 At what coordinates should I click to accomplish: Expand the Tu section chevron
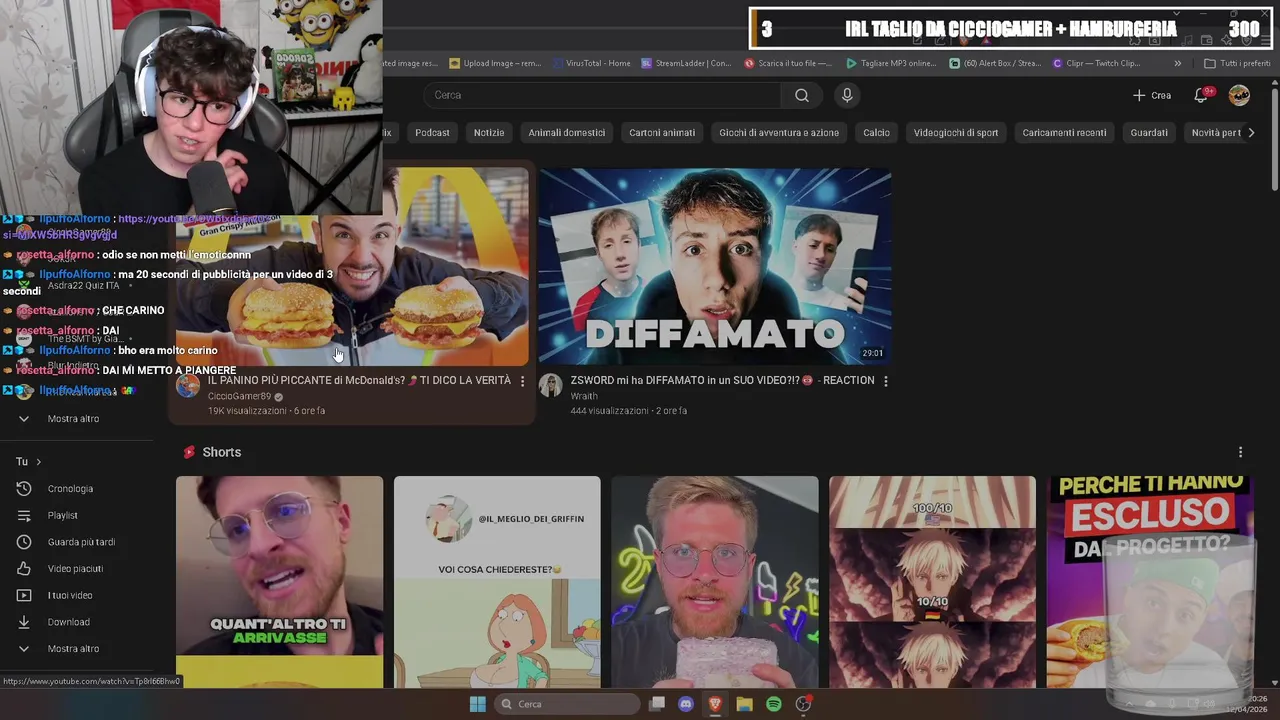click(x=38, y=462)
